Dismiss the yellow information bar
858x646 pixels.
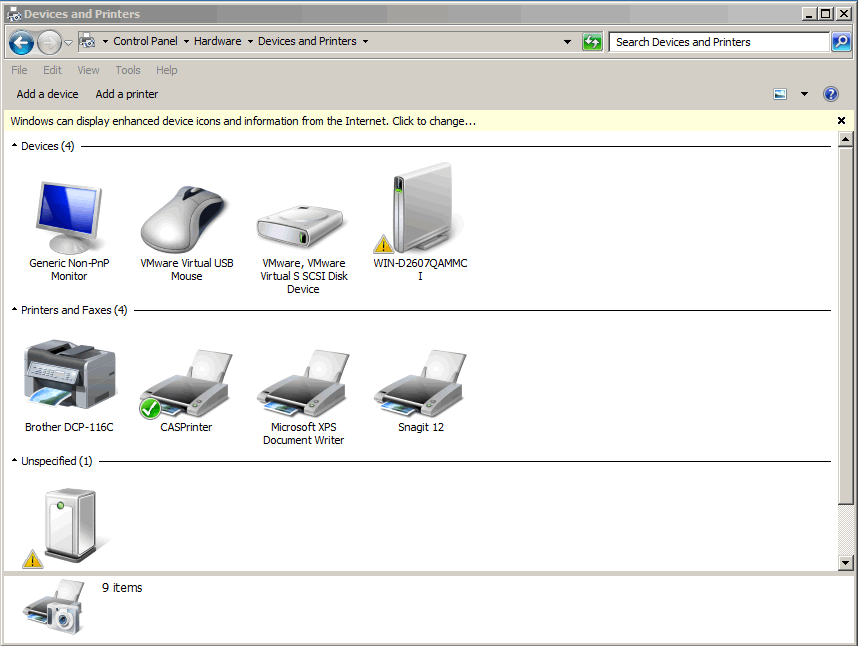pyautogui.click(x=841, y=121)
